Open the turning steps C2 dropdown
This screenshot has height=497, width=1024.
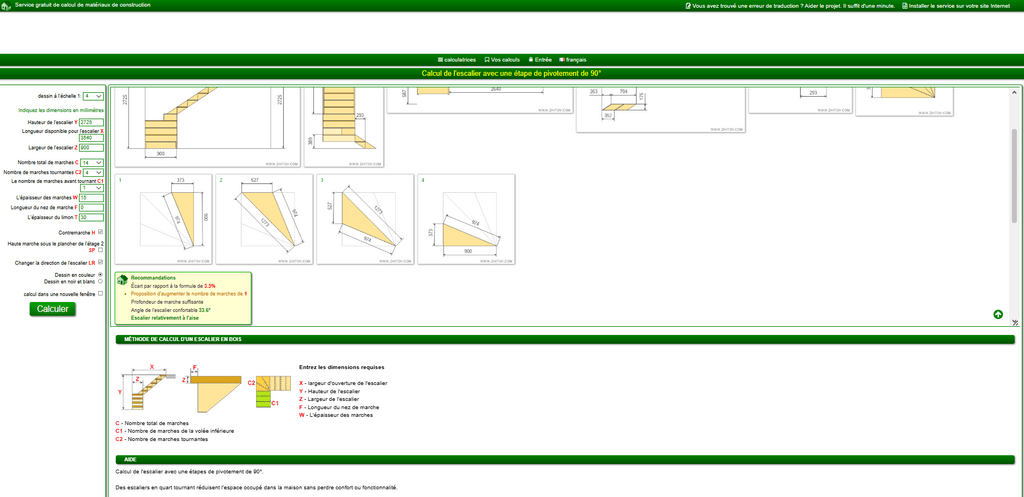click(93, 172)
